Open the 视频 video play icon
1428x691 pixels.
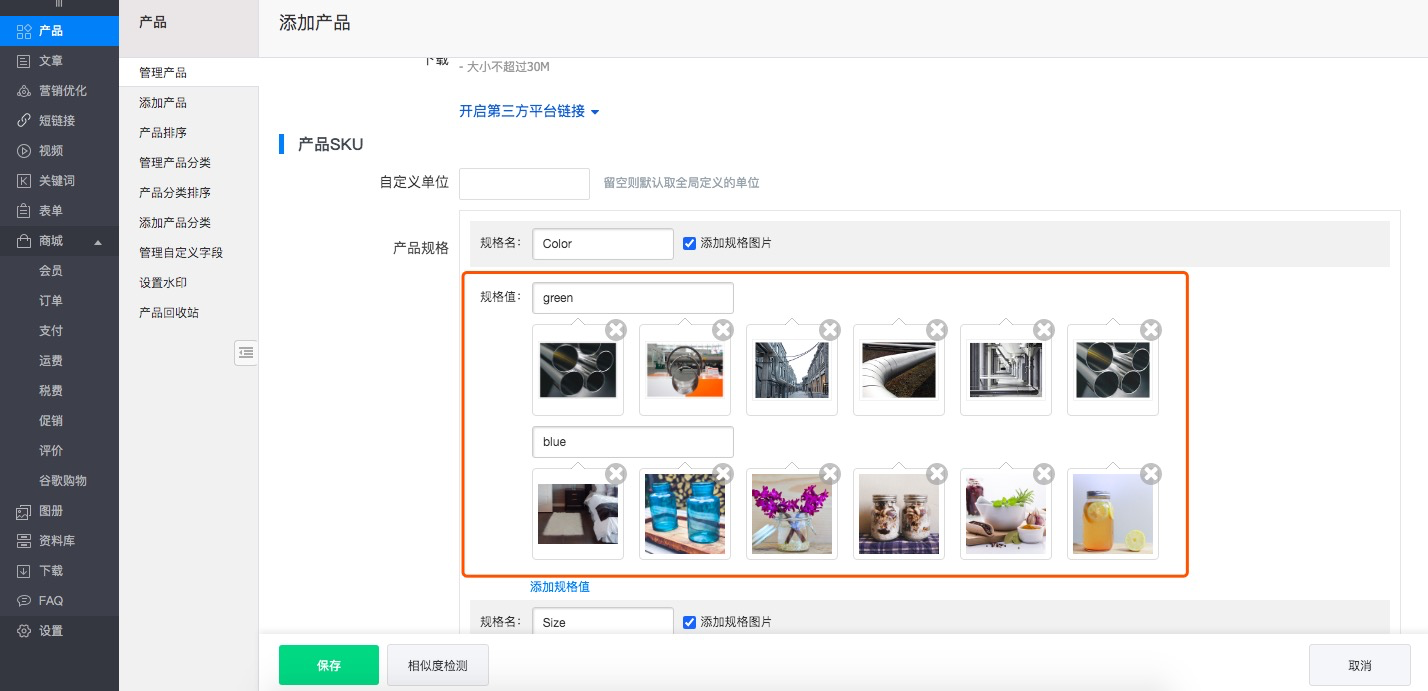24,151
